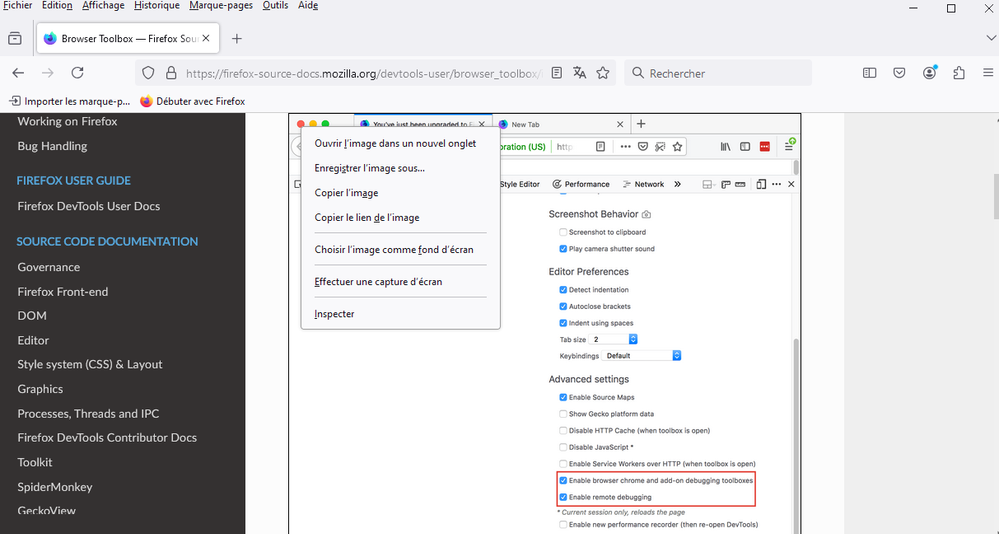Open Editor sidebar link
The image size is (999, 534).
point(33,340)
